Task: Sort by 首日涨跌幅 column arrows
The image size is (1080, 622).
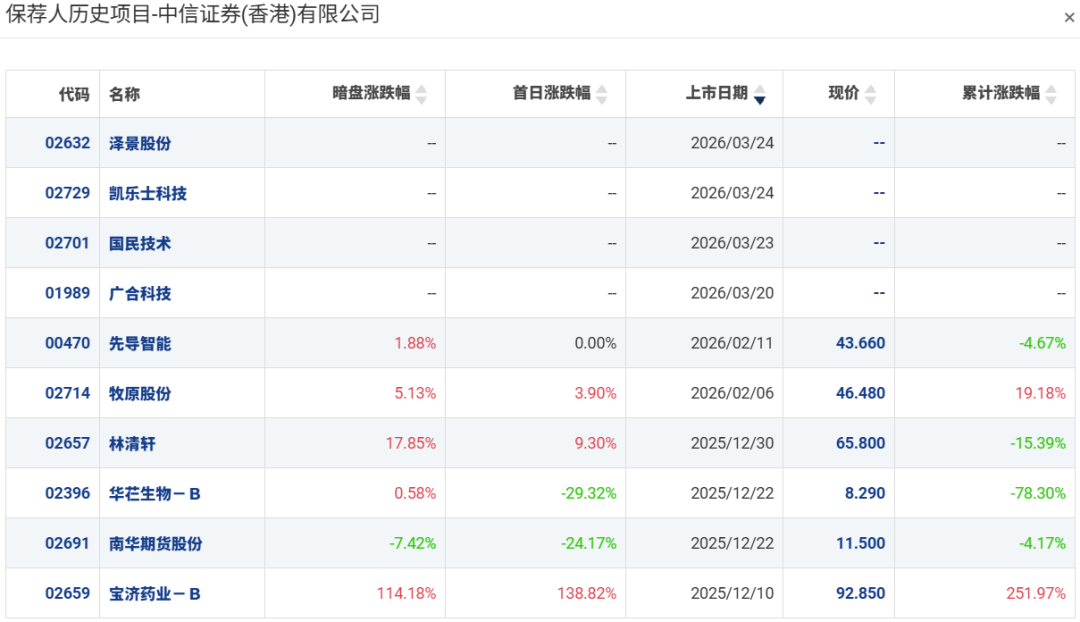Action: [601, 94]
